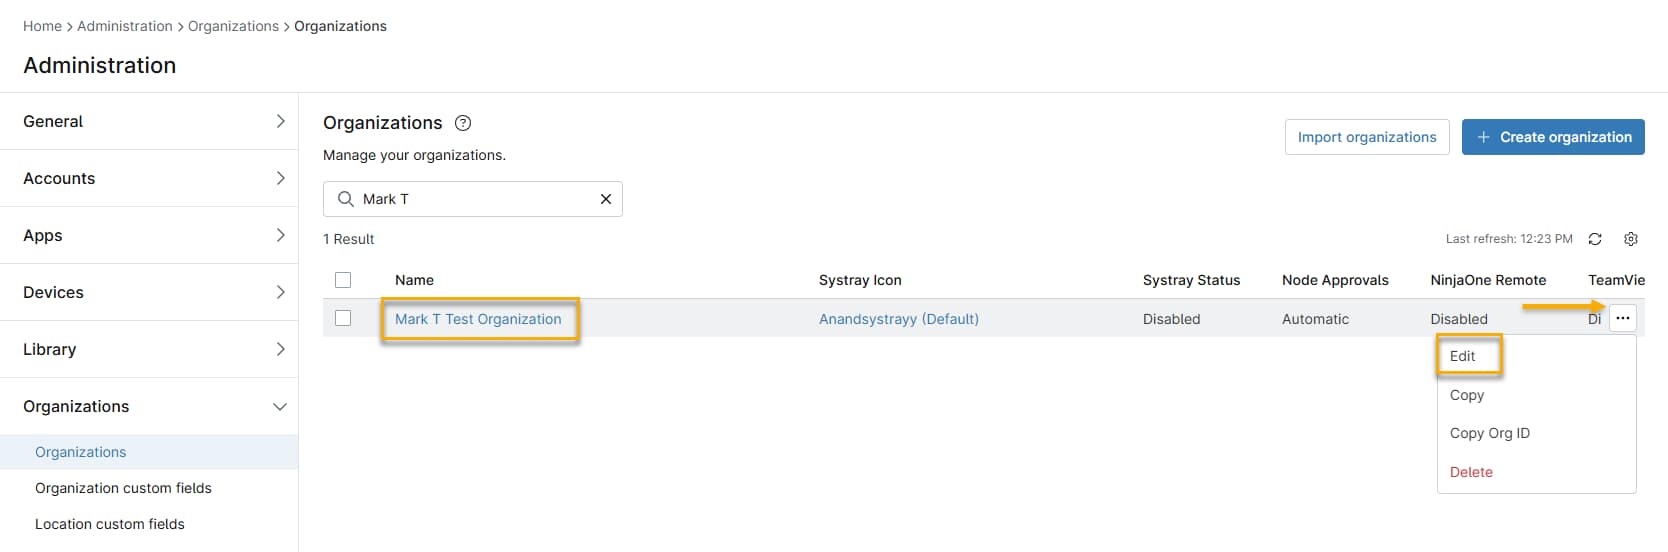Open Organization custom fields in sidebar

[x=123, y=488]
